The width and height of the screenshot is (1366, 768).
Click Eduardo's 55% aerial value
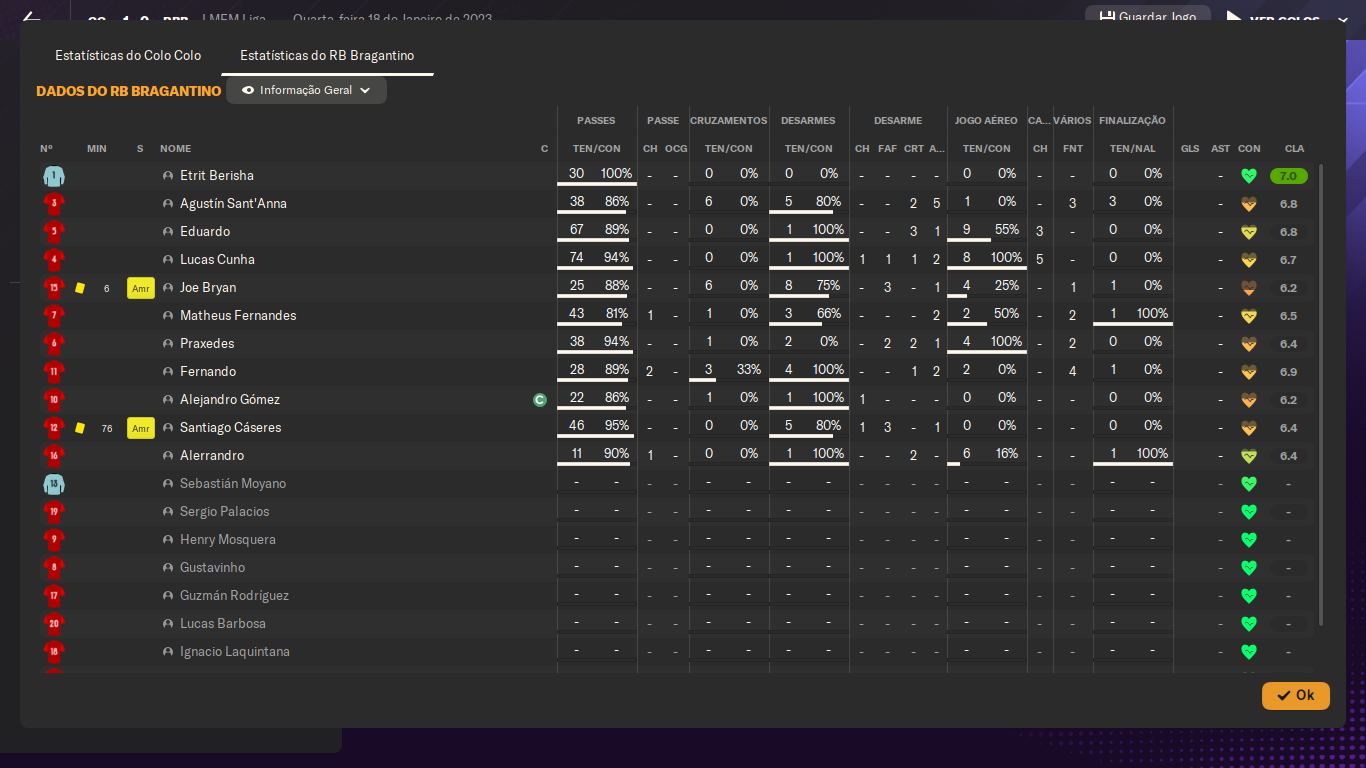point(1007,230)
